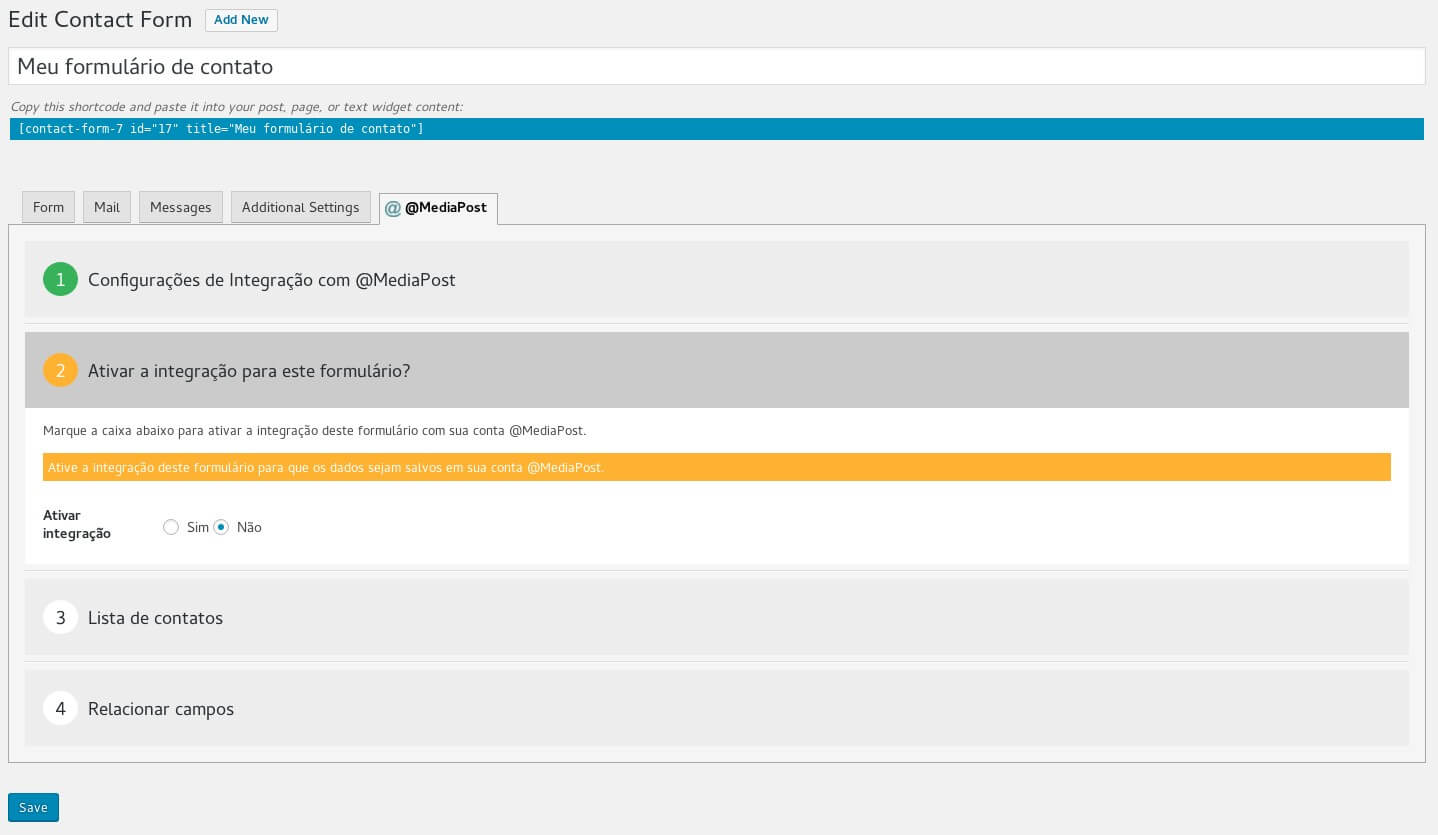Select the Sim radio button

[x=171, y=527]
